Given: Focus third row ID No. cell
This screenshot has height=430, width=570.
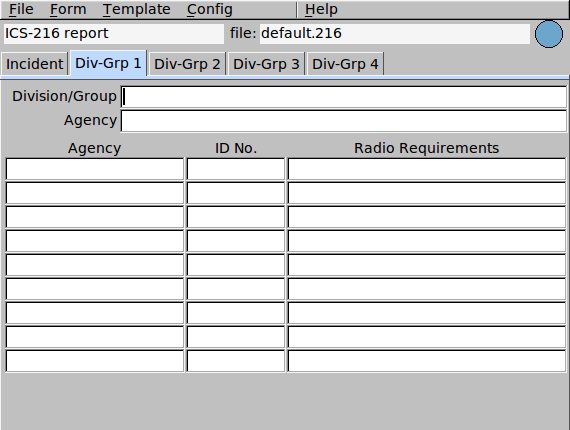Looking at the screenshot, I should tap(236, 217).
